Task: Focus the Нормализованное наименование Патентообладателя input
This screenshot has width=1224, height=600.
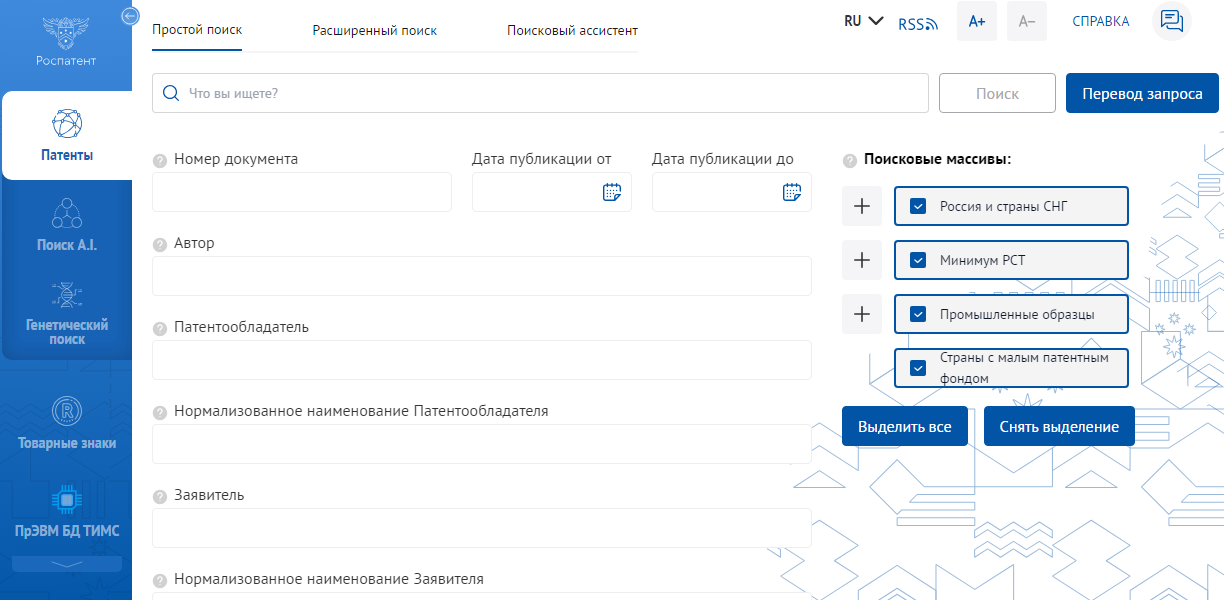Action: (482, 444)
